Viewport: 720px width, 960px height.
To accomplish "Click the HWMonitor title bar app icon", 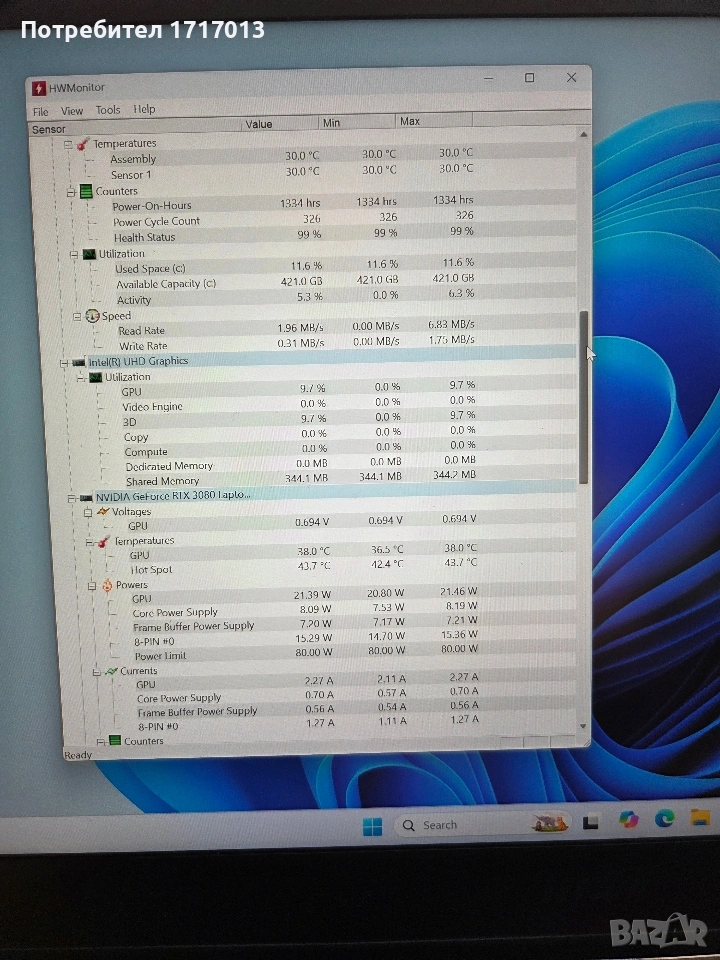I will point(40,88).
